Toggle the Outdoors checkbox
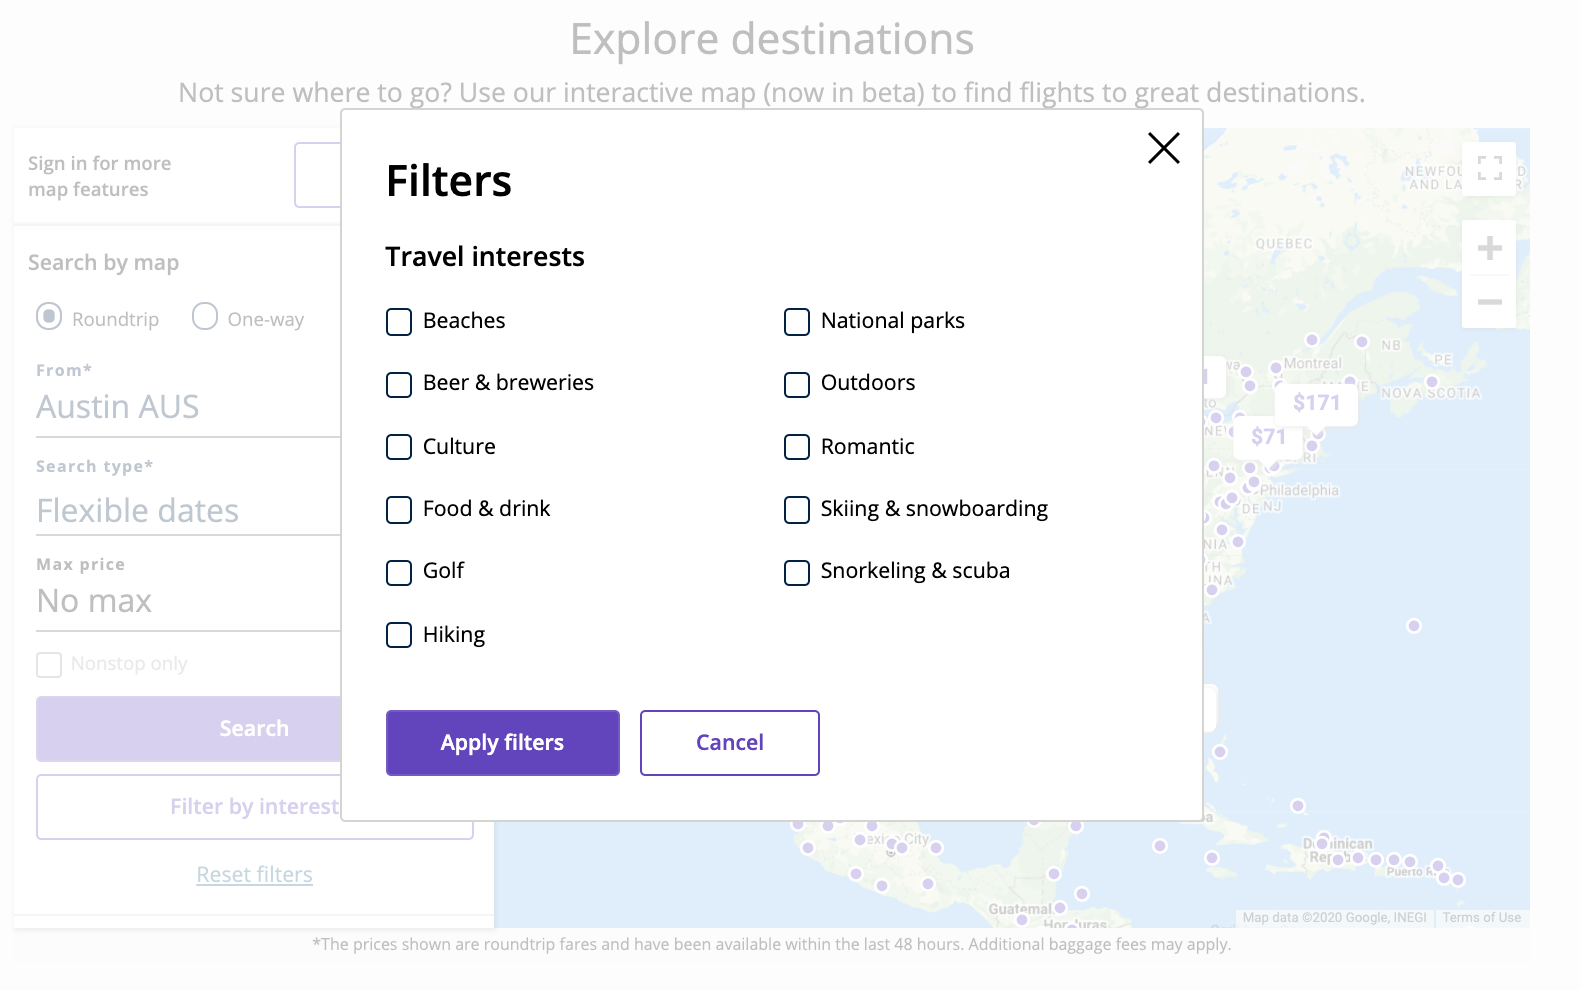The height and width of the screenshot is (990, 1580). click(797, 385)
